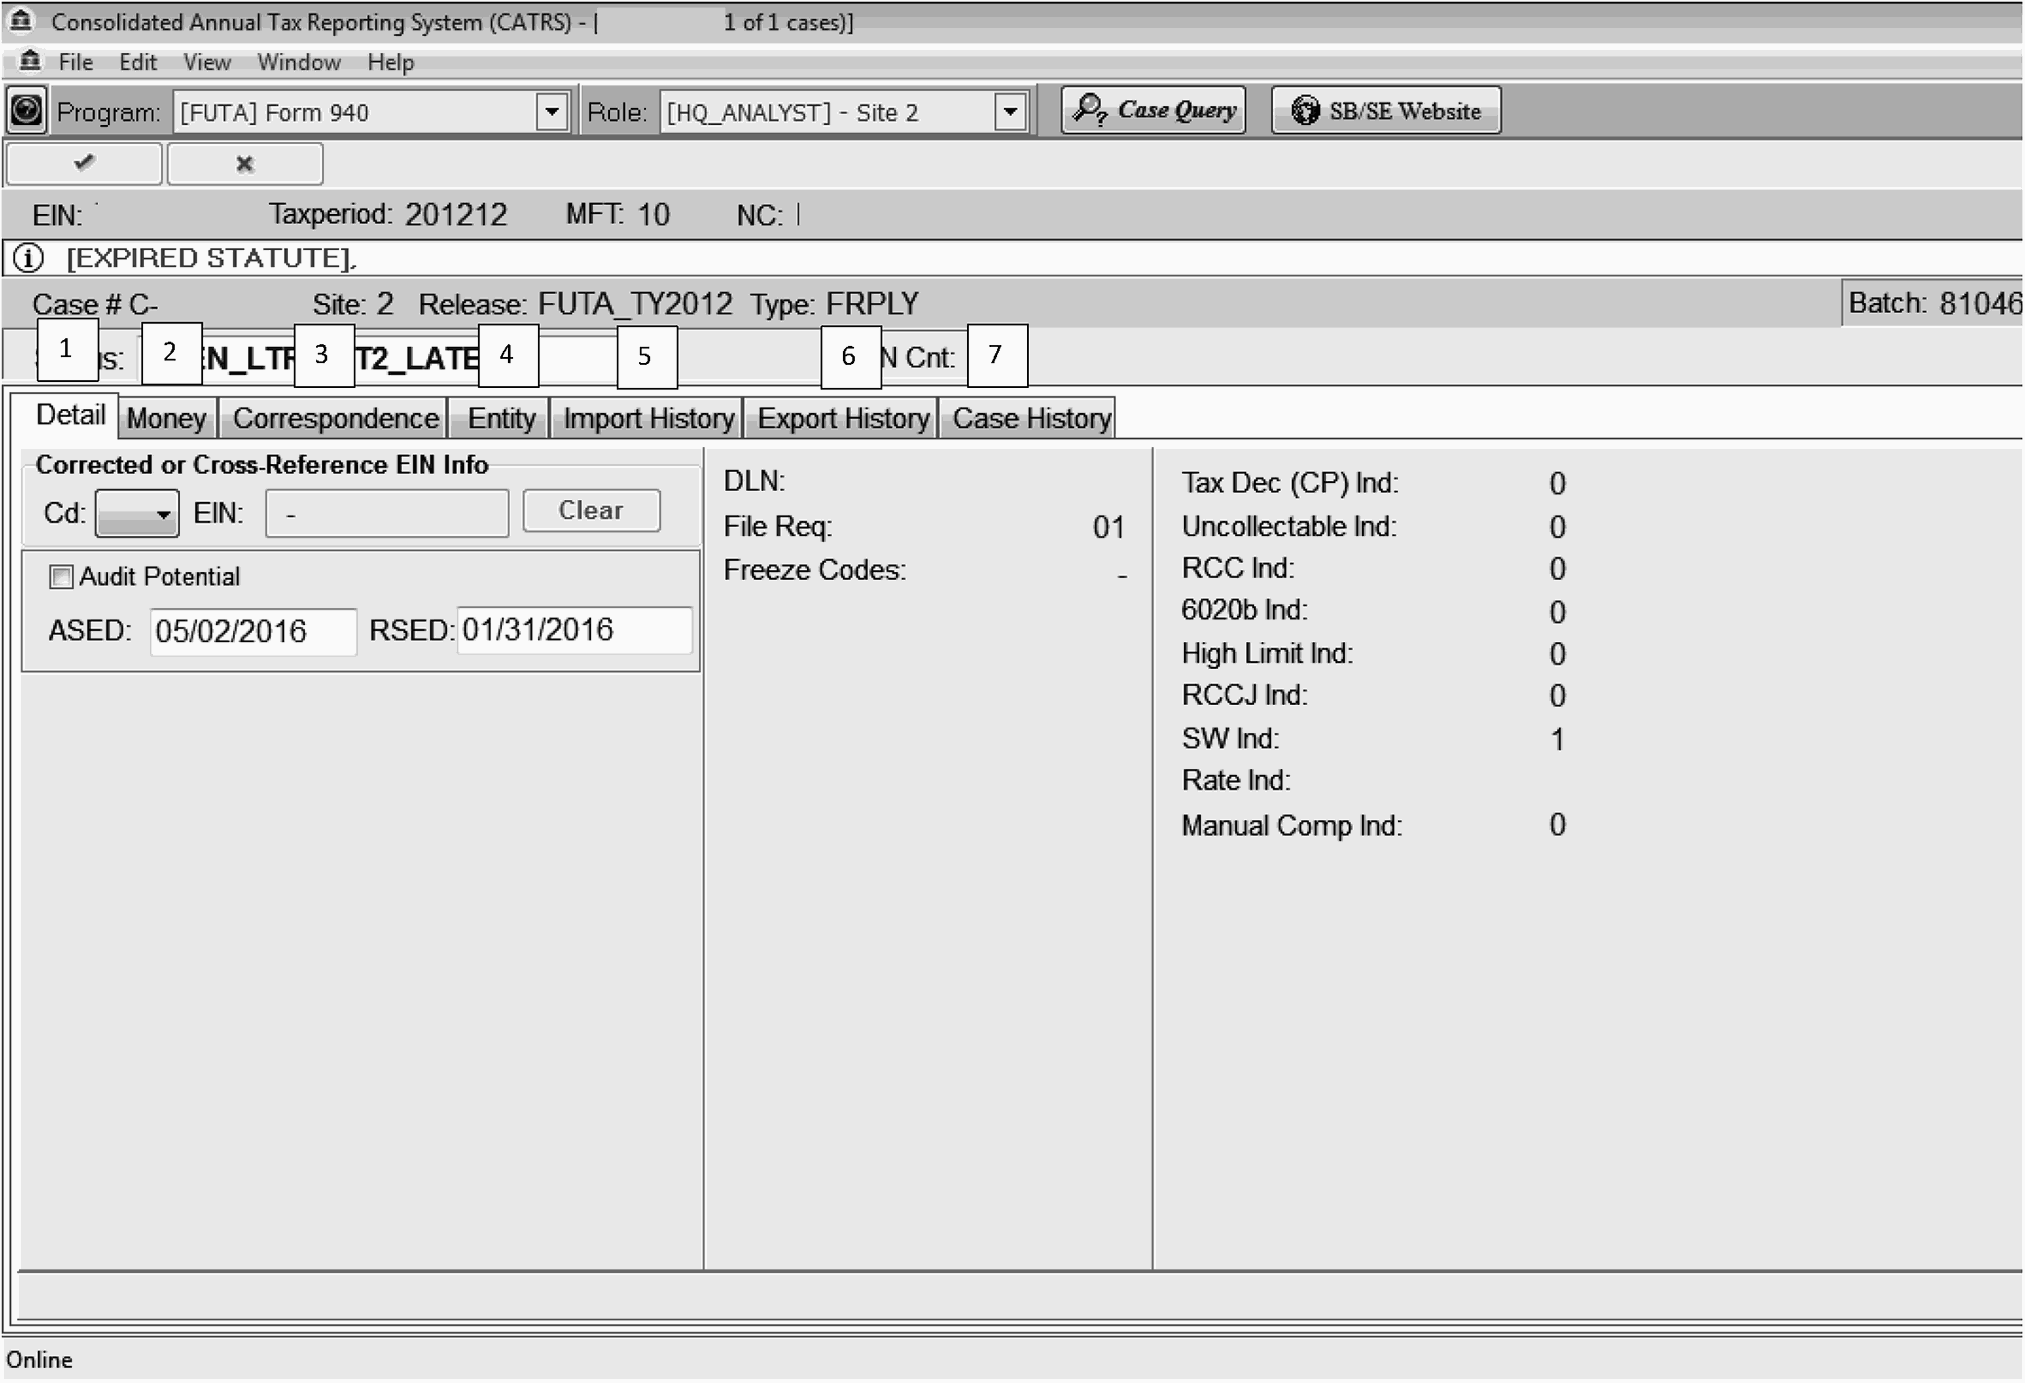Click the ASED date field

click(x=252, y=631)
